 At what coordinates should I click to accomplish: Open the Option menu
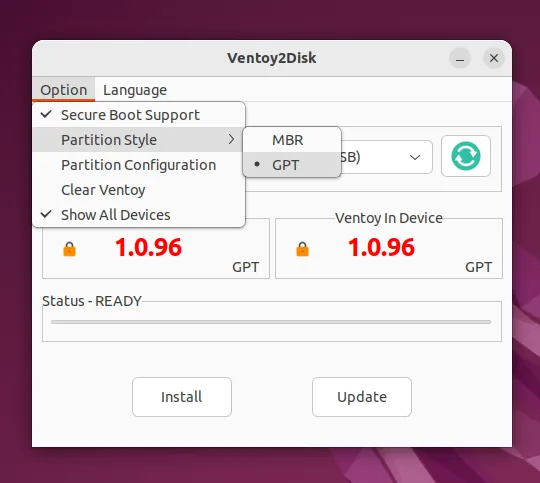(64, 90)
